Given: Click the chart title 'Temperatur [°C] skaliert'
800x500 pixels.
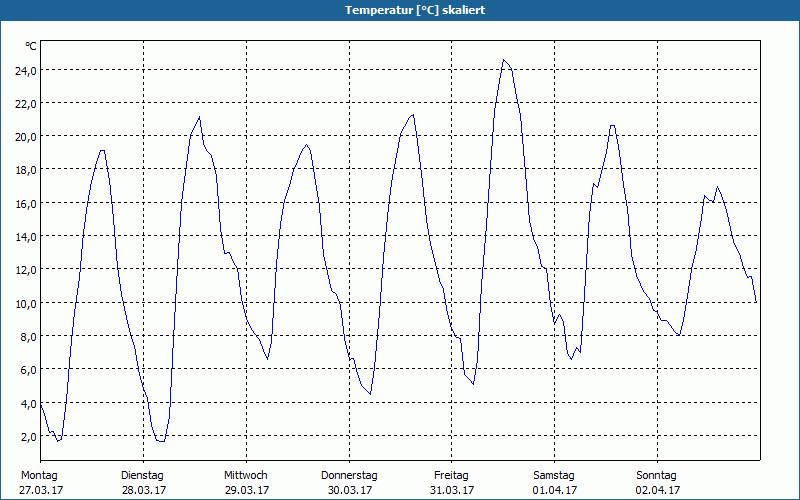Looking at the screenshot, I should click(x=415, y=10).
